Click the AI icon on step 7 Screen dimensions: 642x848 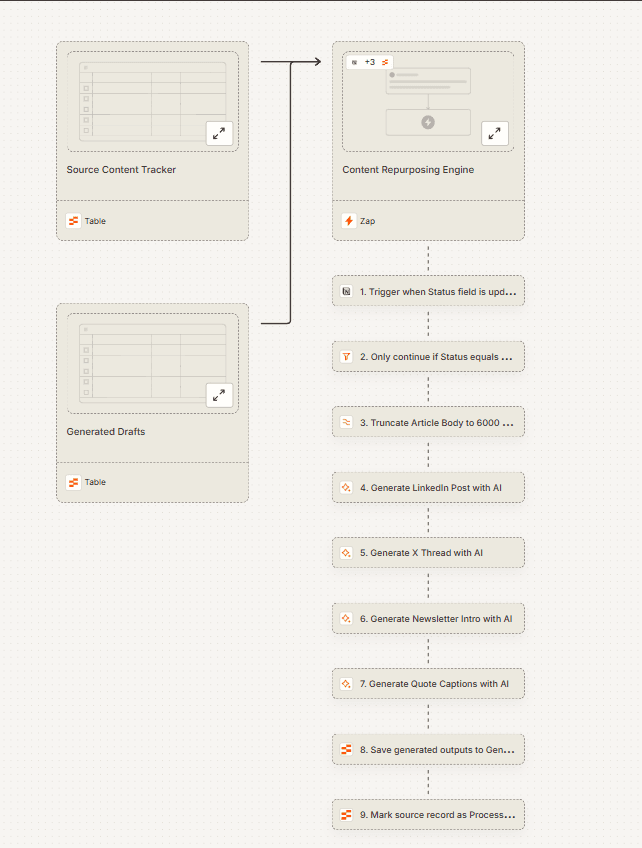pos(346,684)
